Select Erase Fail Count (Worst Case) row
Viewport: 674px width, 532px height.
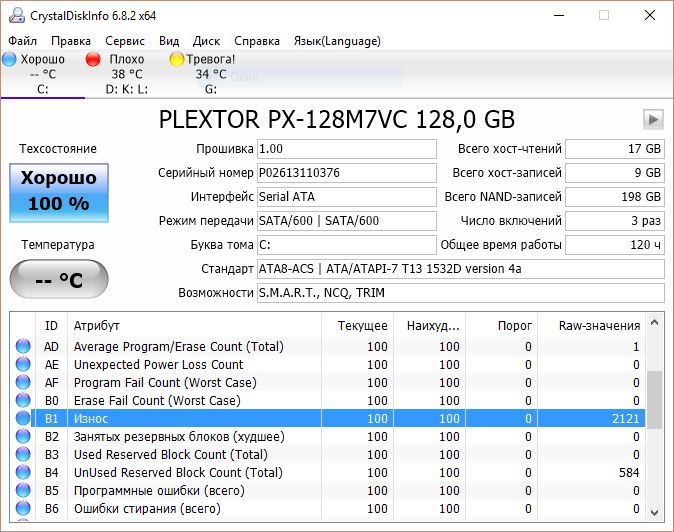pos(328,400)
